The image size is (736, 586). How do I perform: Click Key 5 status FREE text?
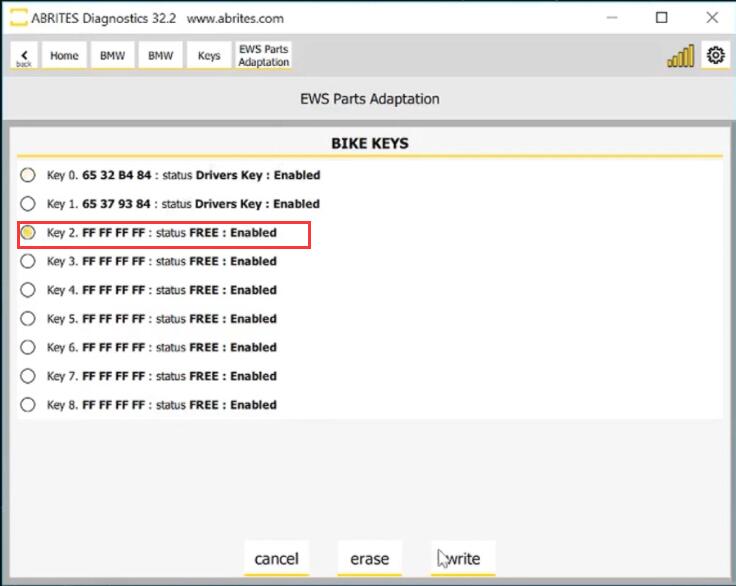(x=187, y=319)
